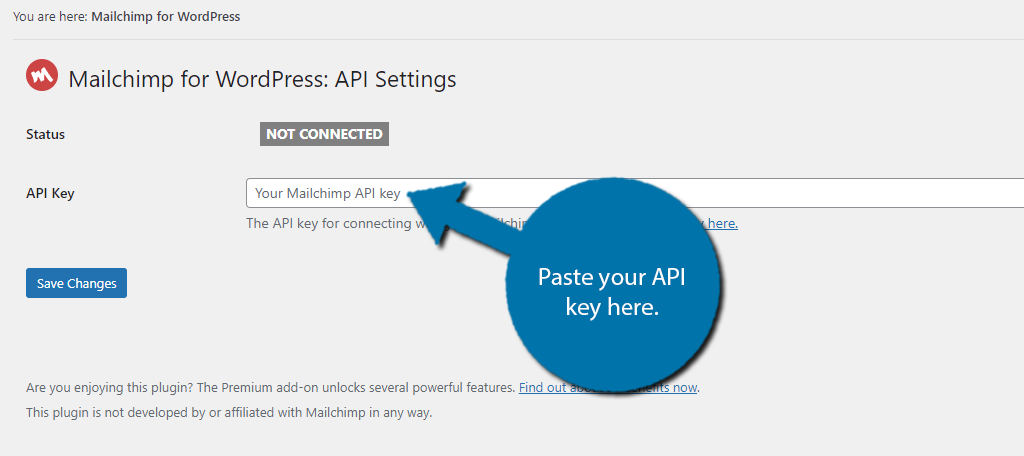The height and width of the screenshot is (456, 1024).
Task: Click the not affiliated with Mailchimp notice
Action: pyautogui.click(x=229, y=413)
